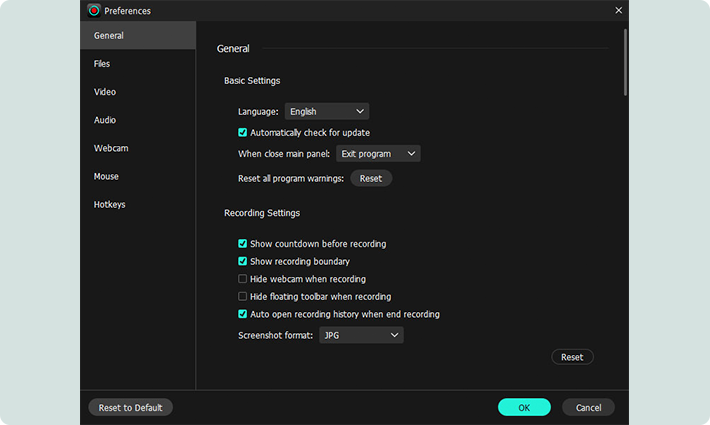Open the Screenshot format JPG dropdown
Viewport: 710px width, 425px height.
pos(361,335)
